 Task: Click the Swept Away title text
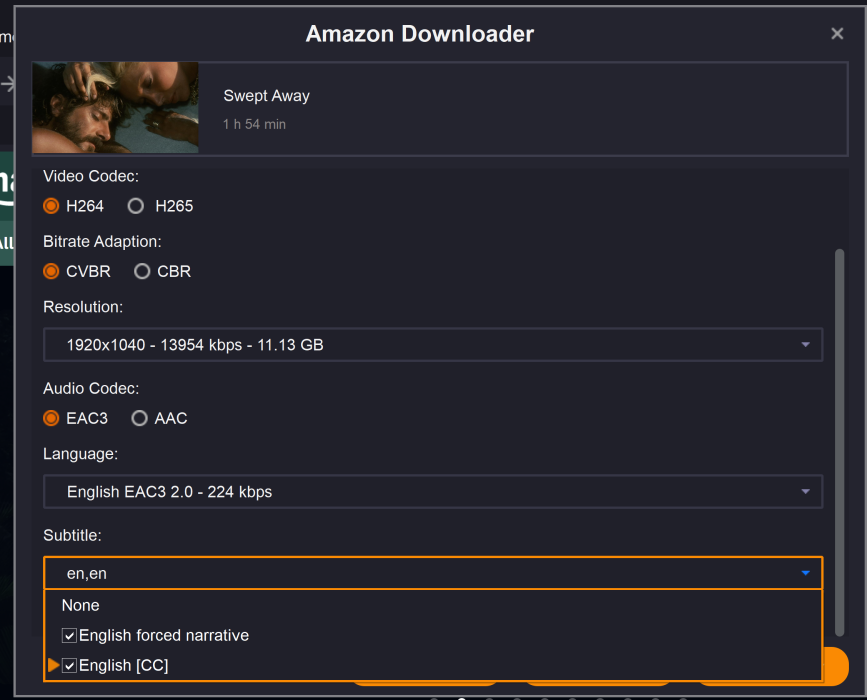tap(266, 96)
